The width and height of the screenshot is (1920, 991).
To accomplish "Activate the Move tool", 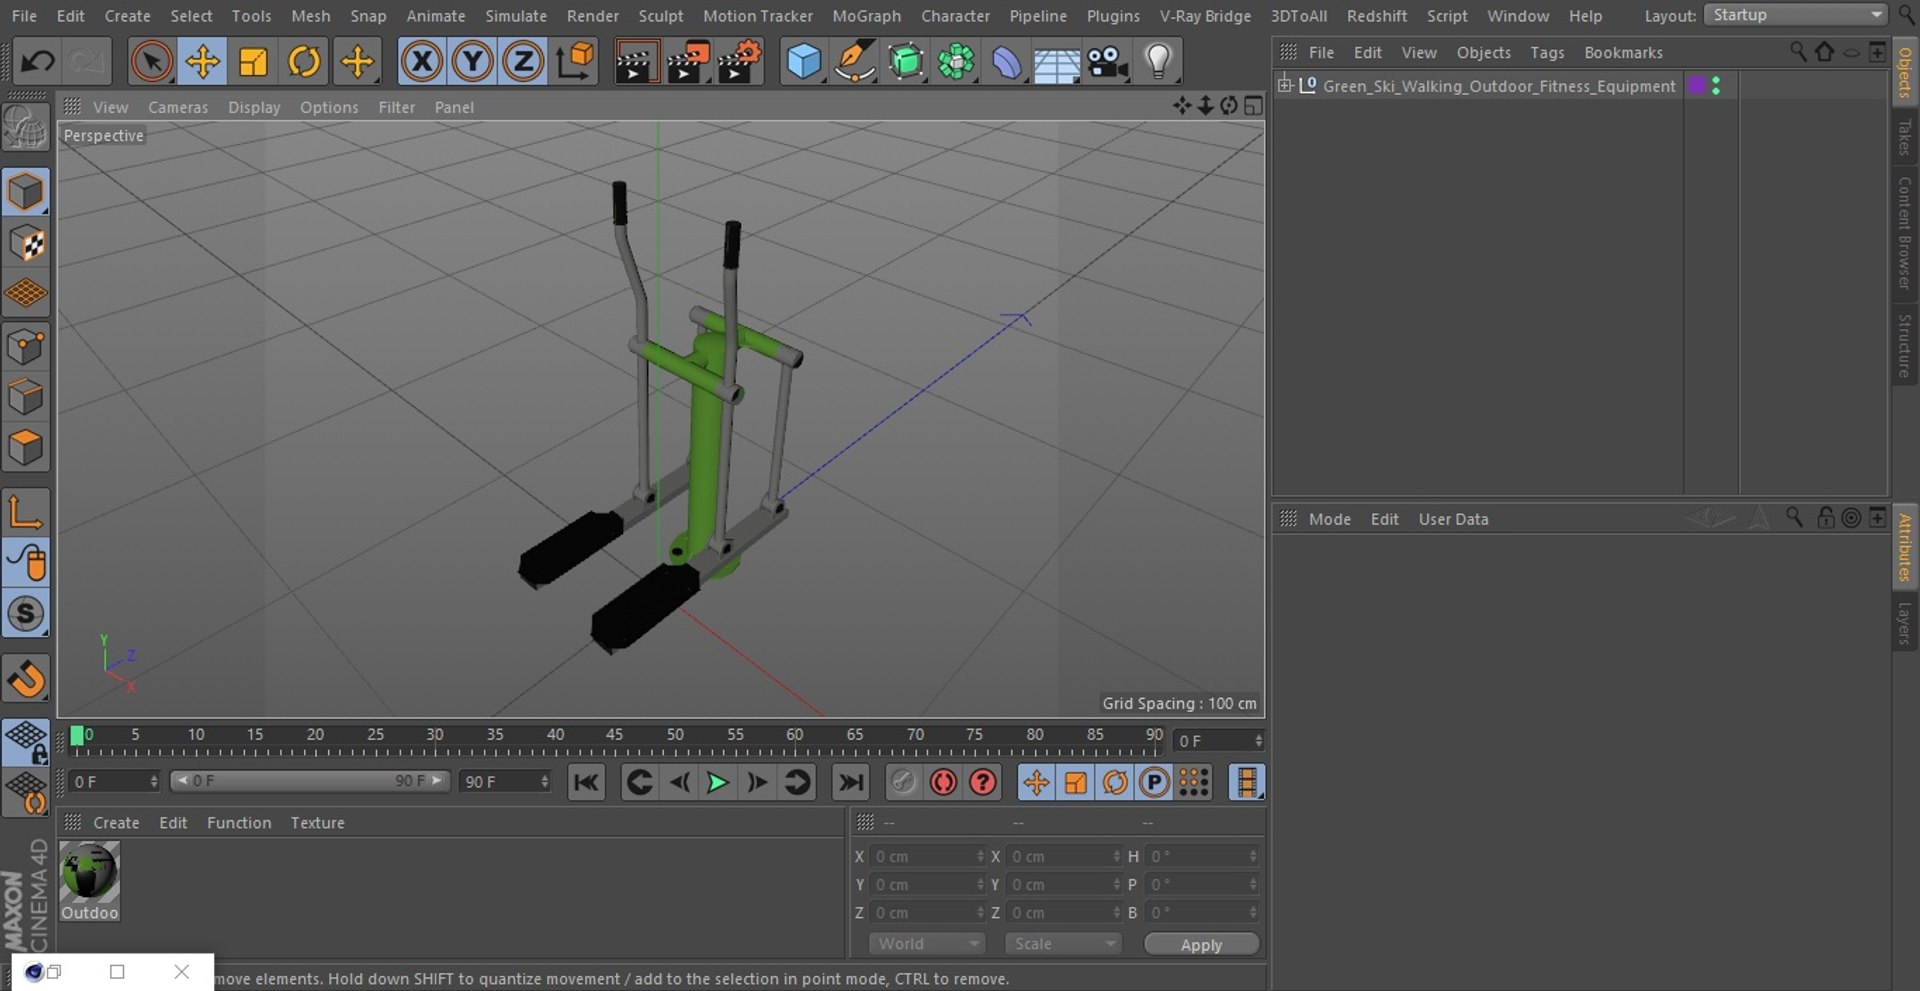I will tap(203, 62).
